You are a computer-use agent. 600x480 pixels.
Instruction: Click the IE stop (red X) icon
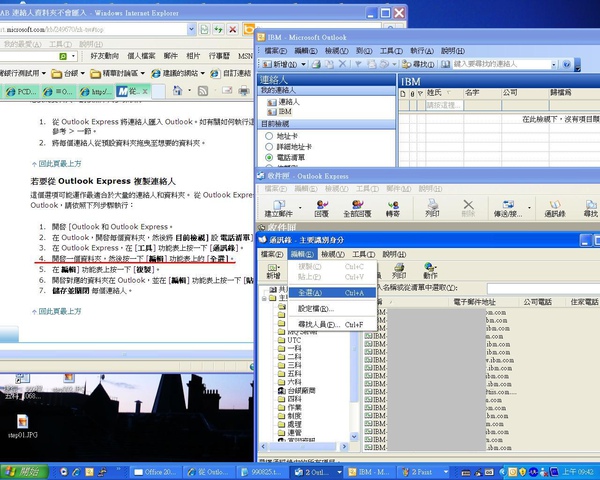[x=232, y=29]
